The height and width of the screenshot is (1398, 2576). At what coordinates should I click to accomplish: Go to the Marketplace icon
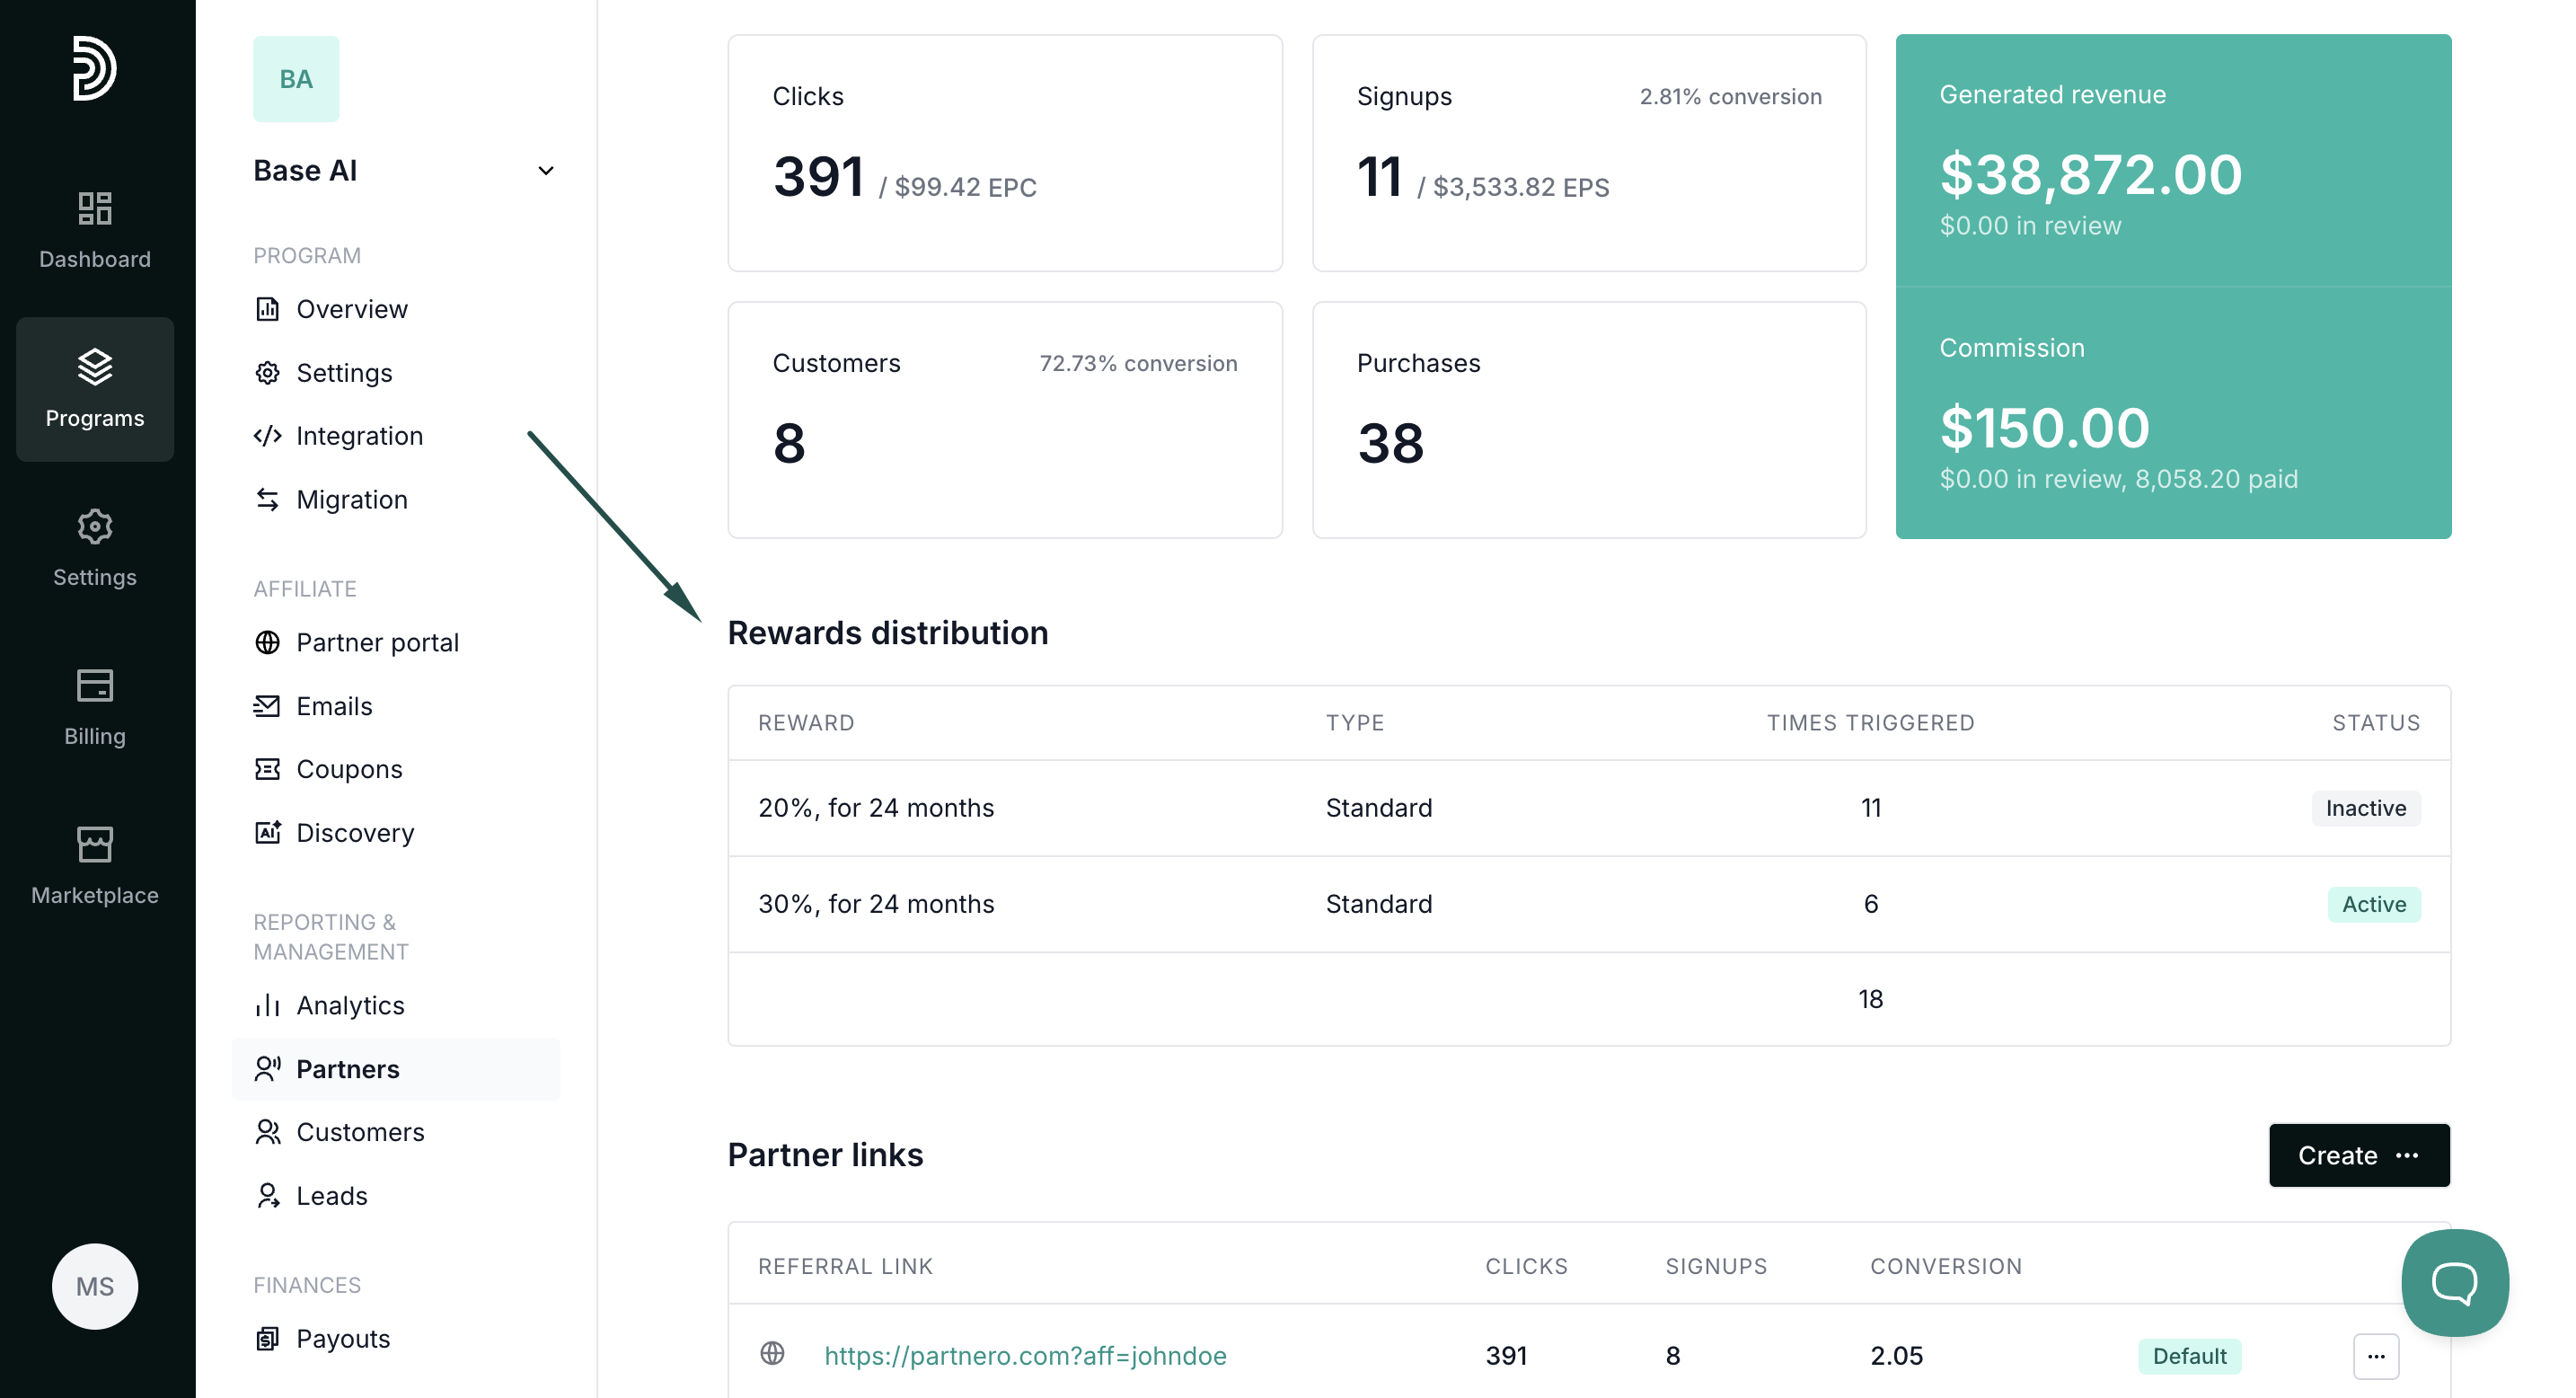94,865
